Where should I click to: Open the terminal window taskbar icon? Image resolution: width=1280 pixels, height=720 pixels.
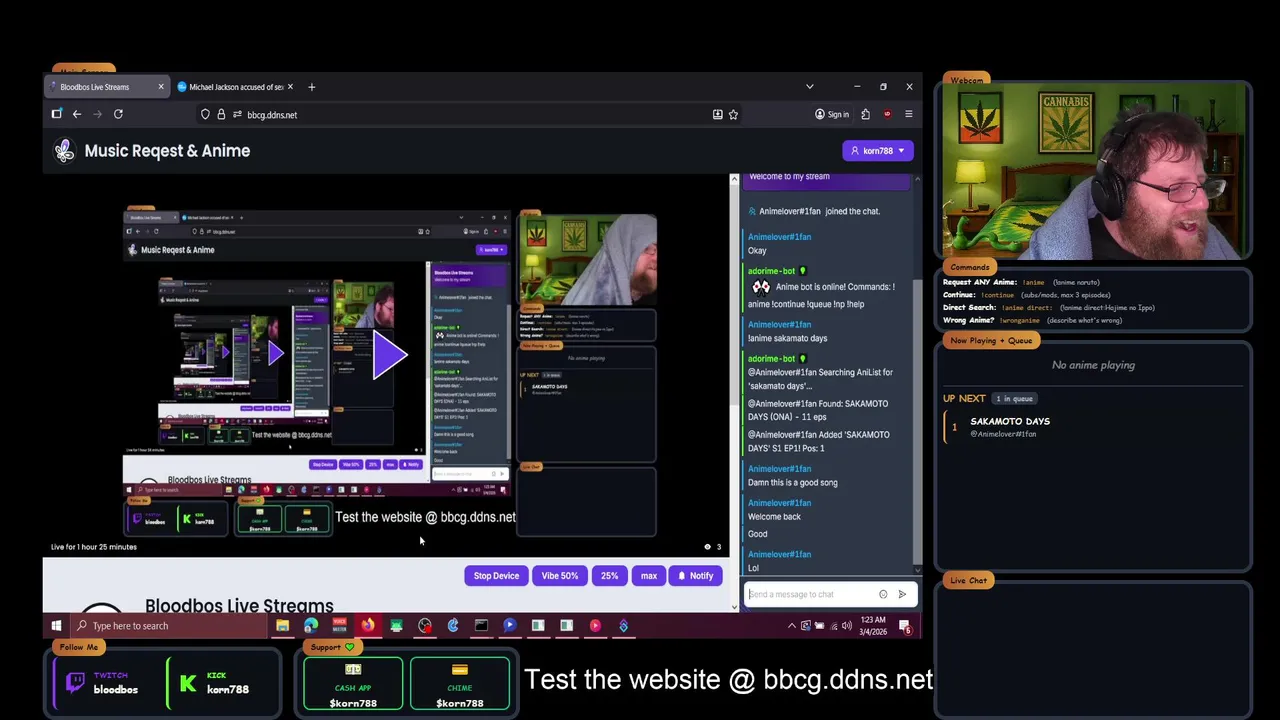coord(481,626)
